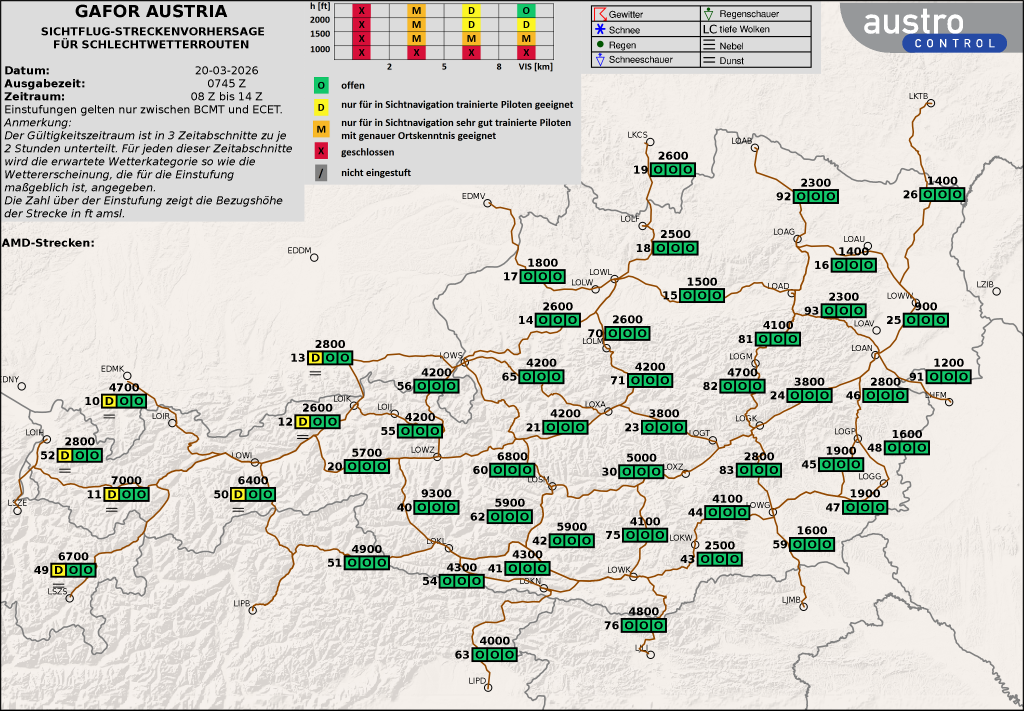Click the Dunst mist legend symbol
This screenshot has height=711, width=1024.
point(708,61)
